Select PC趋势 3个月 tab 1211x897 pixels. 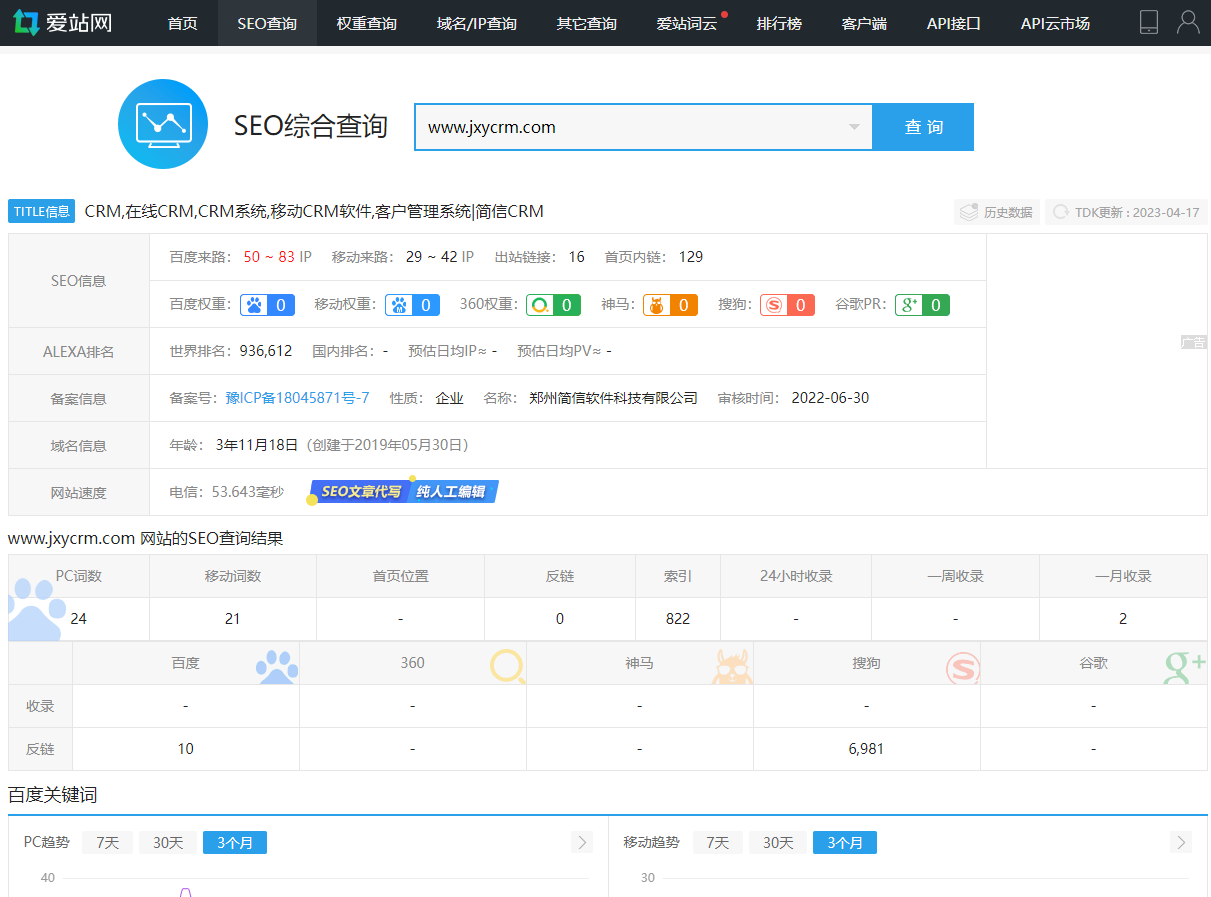tap(235, 842)
